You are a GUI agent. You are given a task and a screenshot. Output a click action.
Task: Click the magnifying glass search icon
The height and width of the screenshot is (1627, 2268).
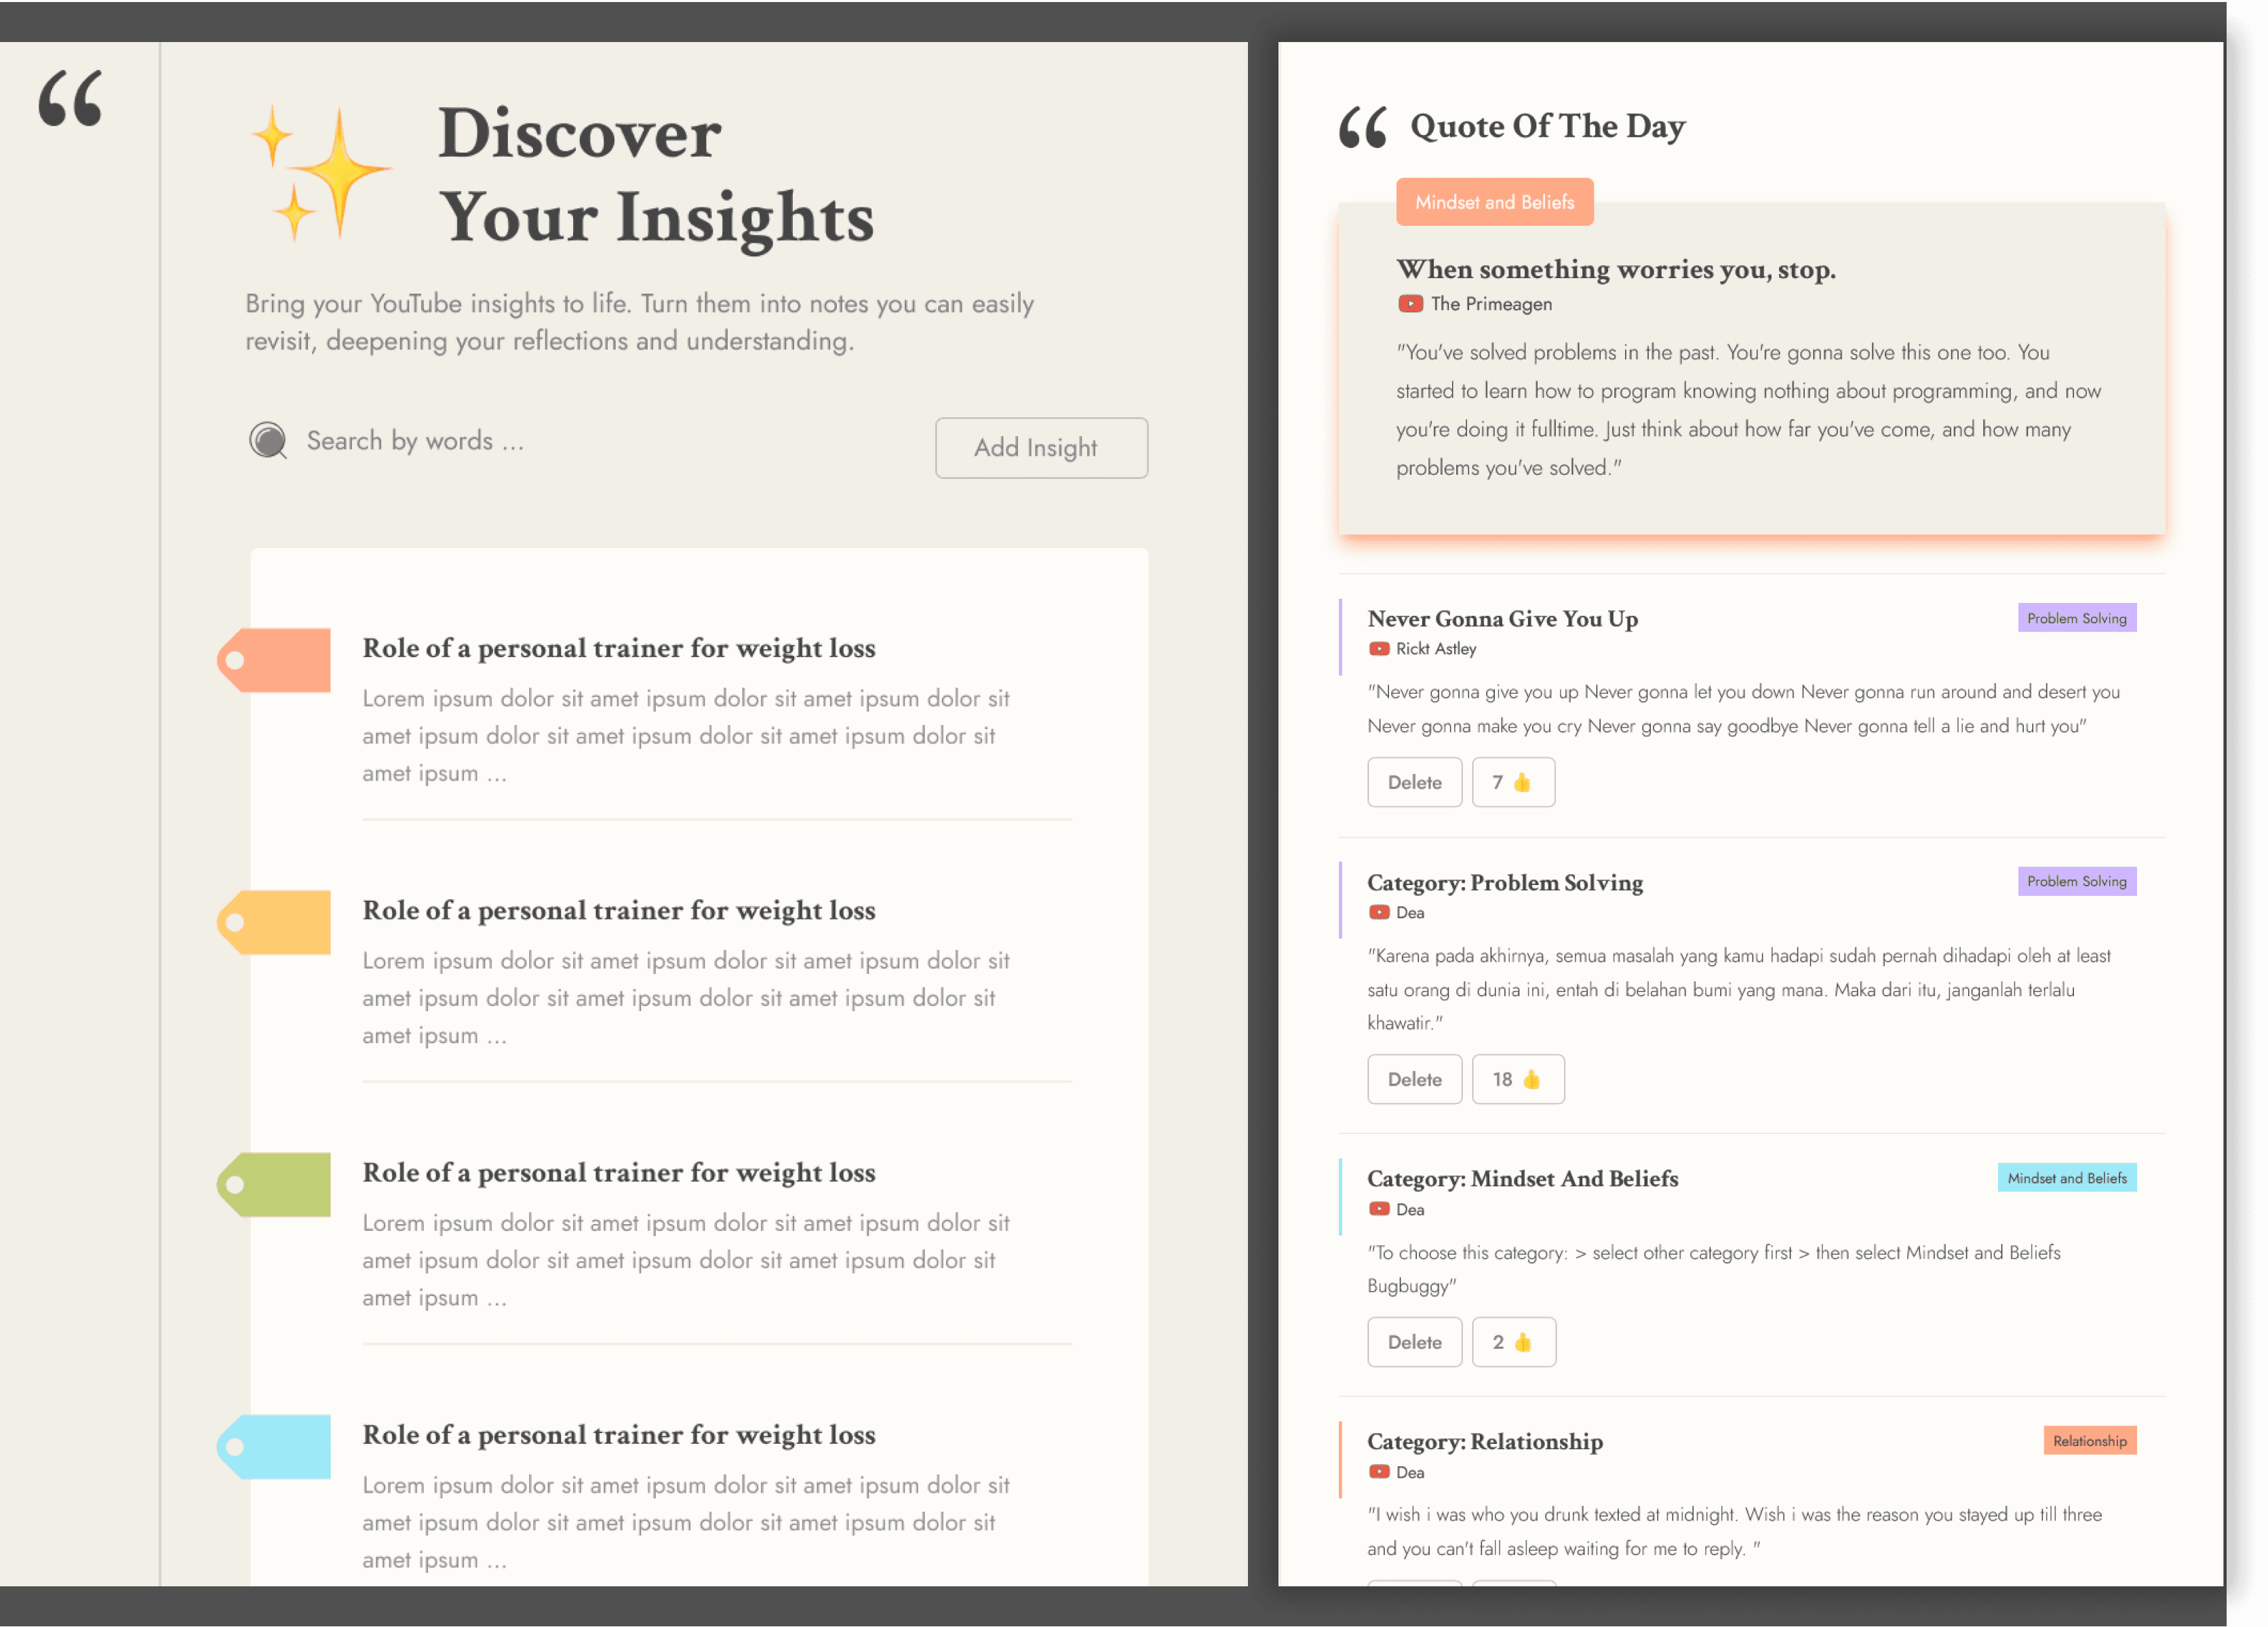tap(268, 440)
